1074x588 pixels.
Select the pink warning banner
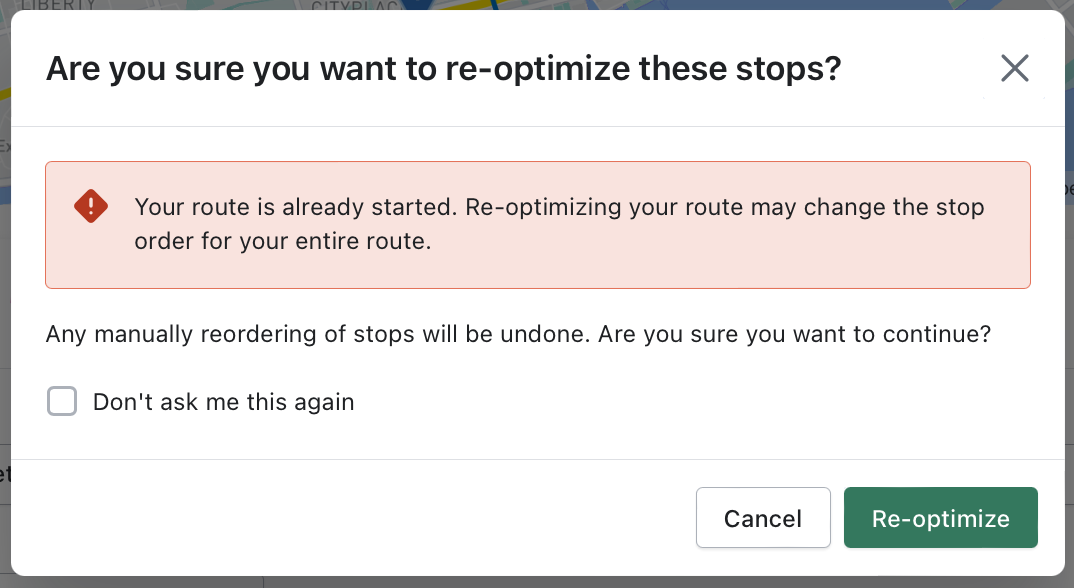(537, 225)
